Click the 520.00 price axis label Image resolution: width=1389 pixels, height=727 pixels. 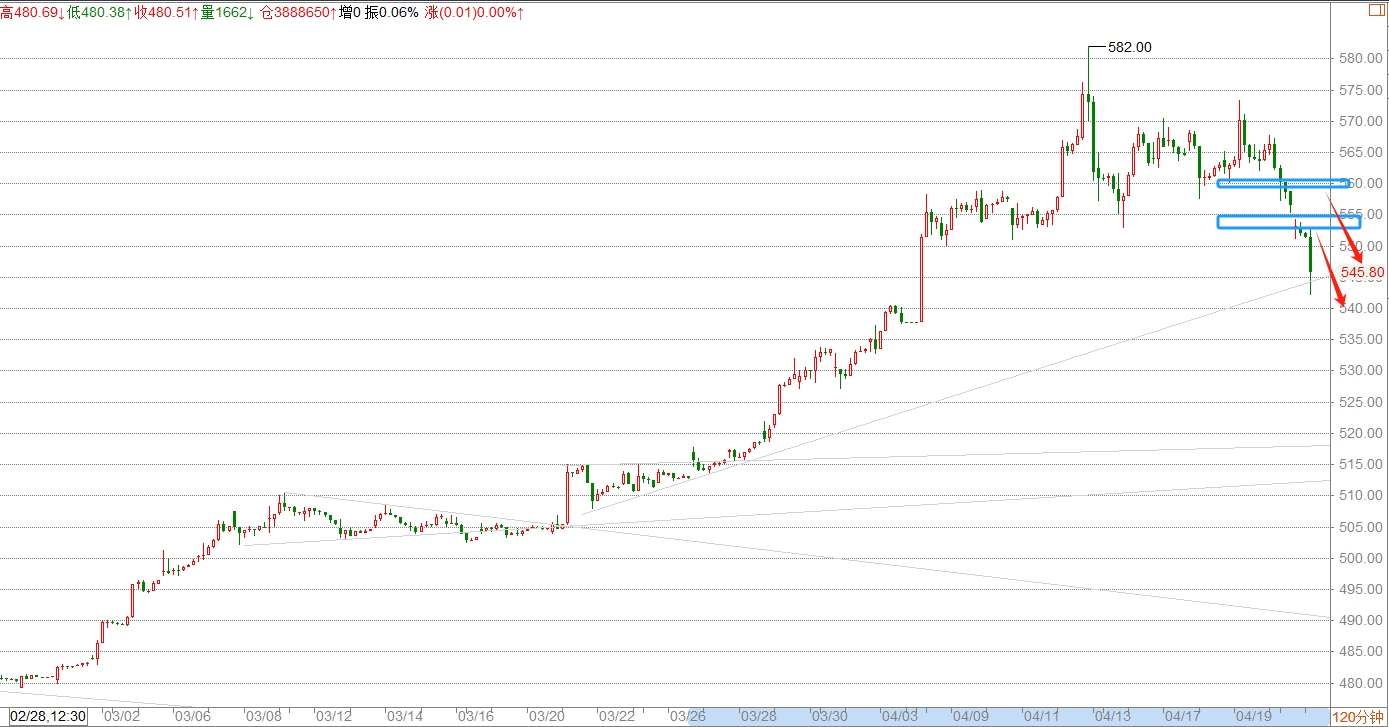(x=1362, y=433)
